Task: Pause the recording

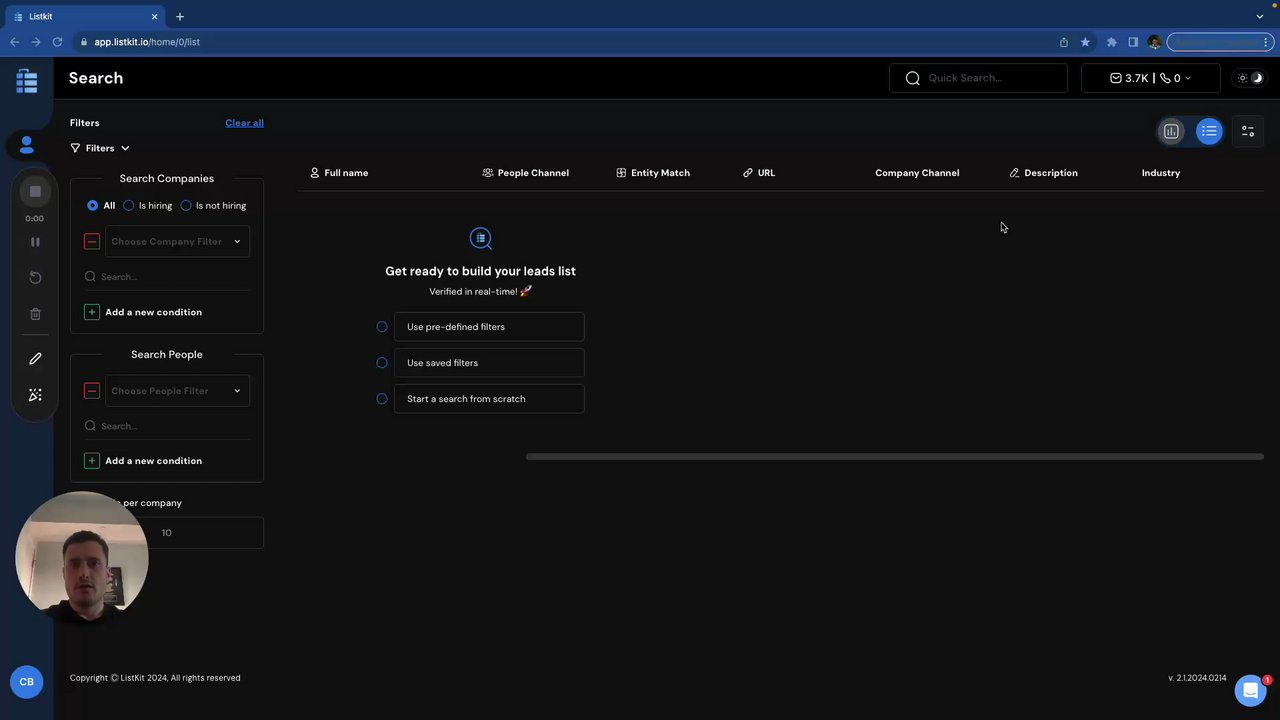Action: click(x=35, y=242)
